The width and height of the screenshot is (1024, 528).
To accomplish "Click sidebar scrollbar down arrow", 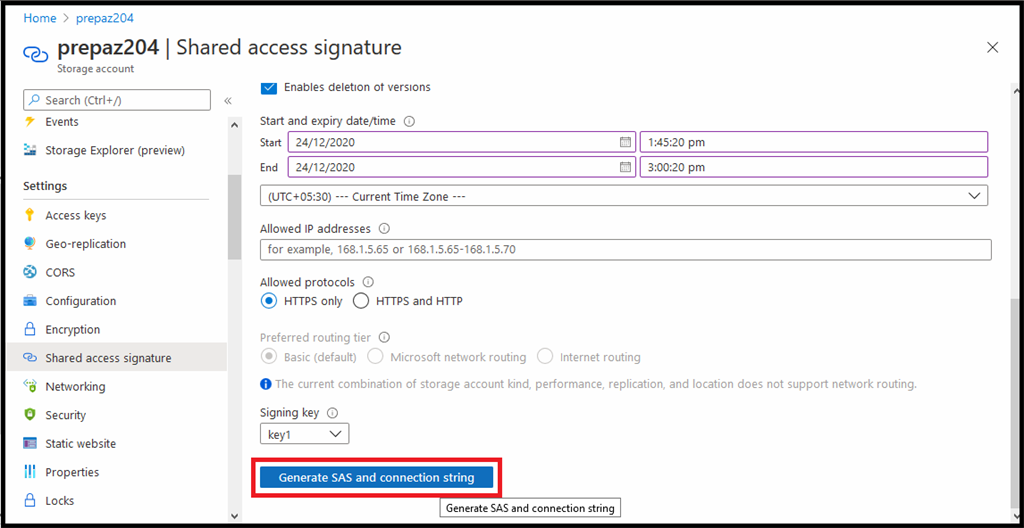I will (234, 516).
